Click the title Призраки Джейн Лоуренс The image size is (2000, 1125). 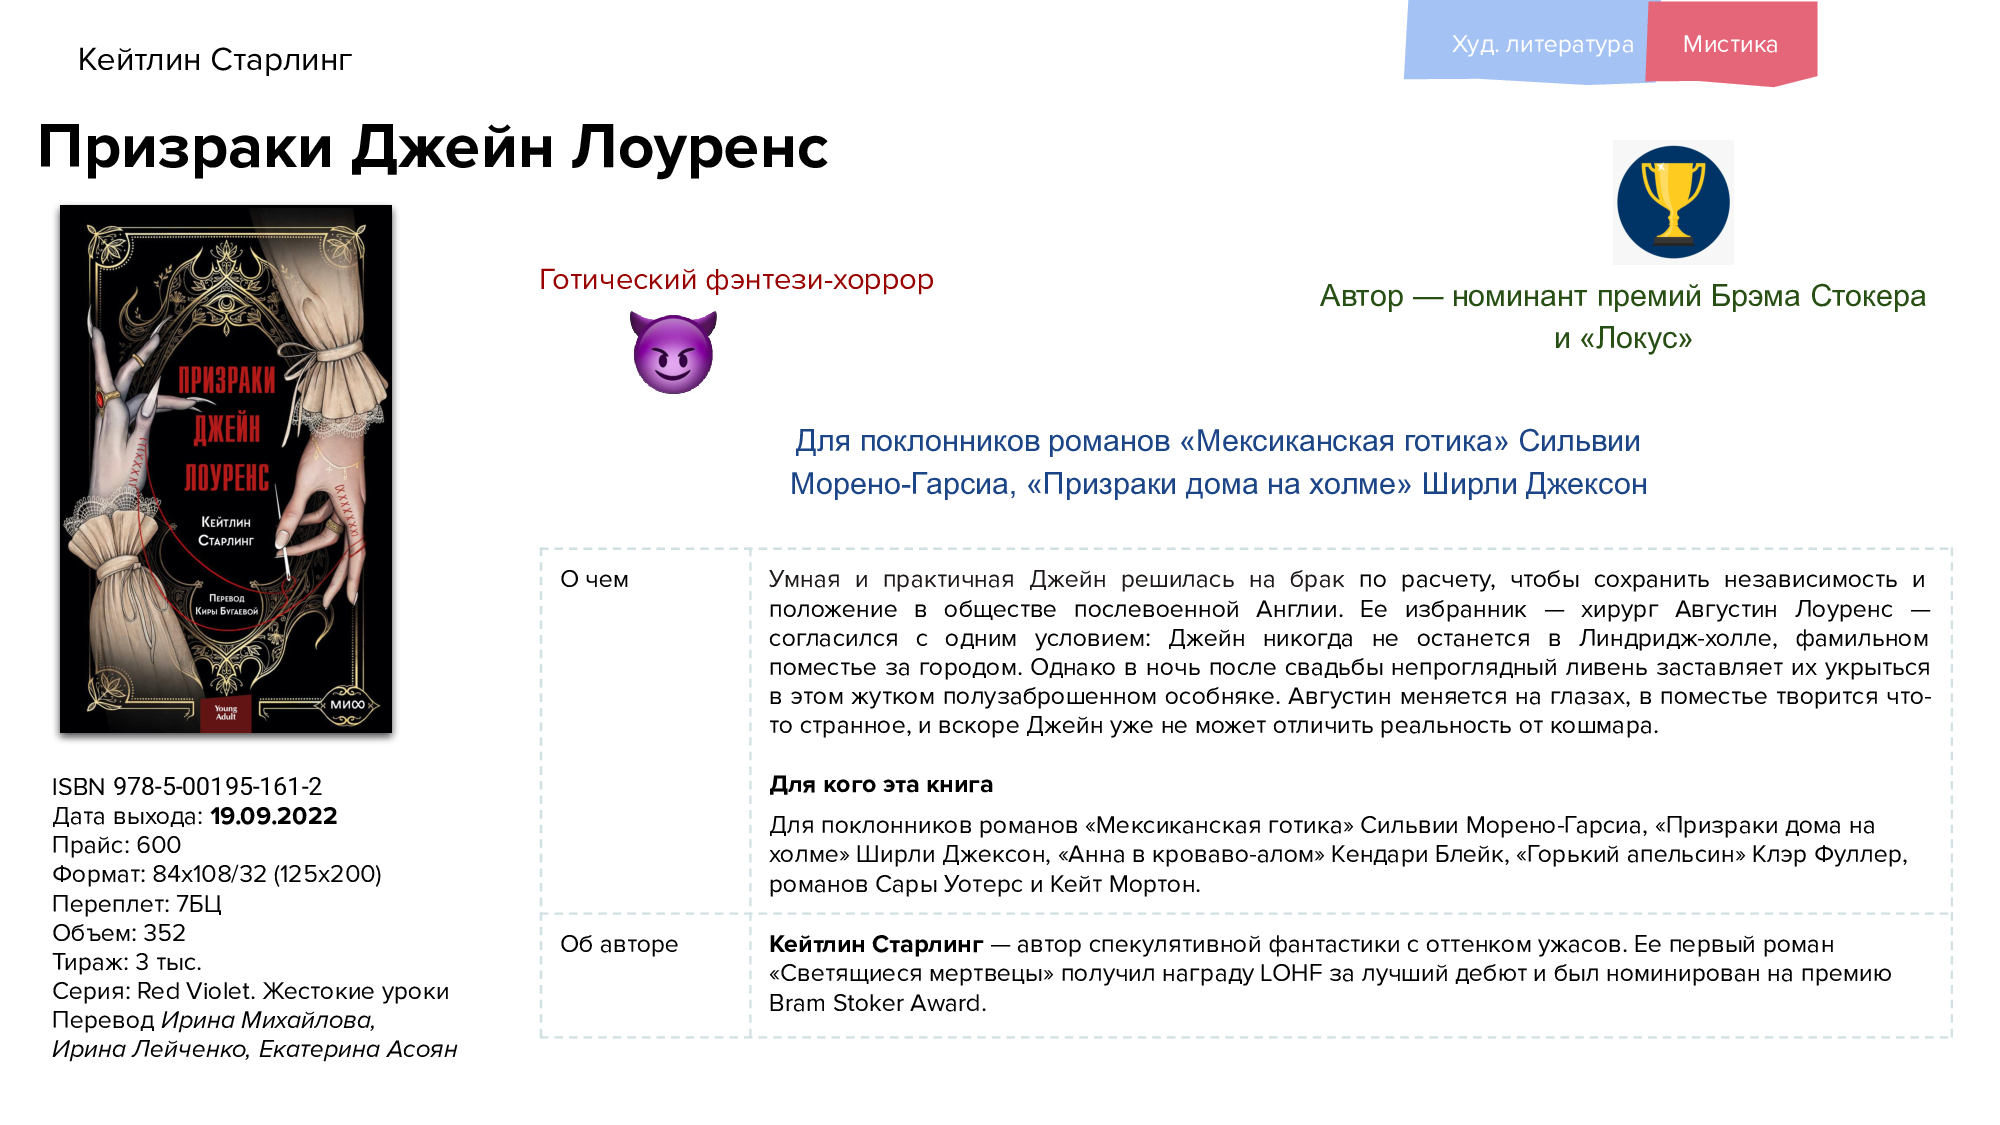tap(432, 147)
